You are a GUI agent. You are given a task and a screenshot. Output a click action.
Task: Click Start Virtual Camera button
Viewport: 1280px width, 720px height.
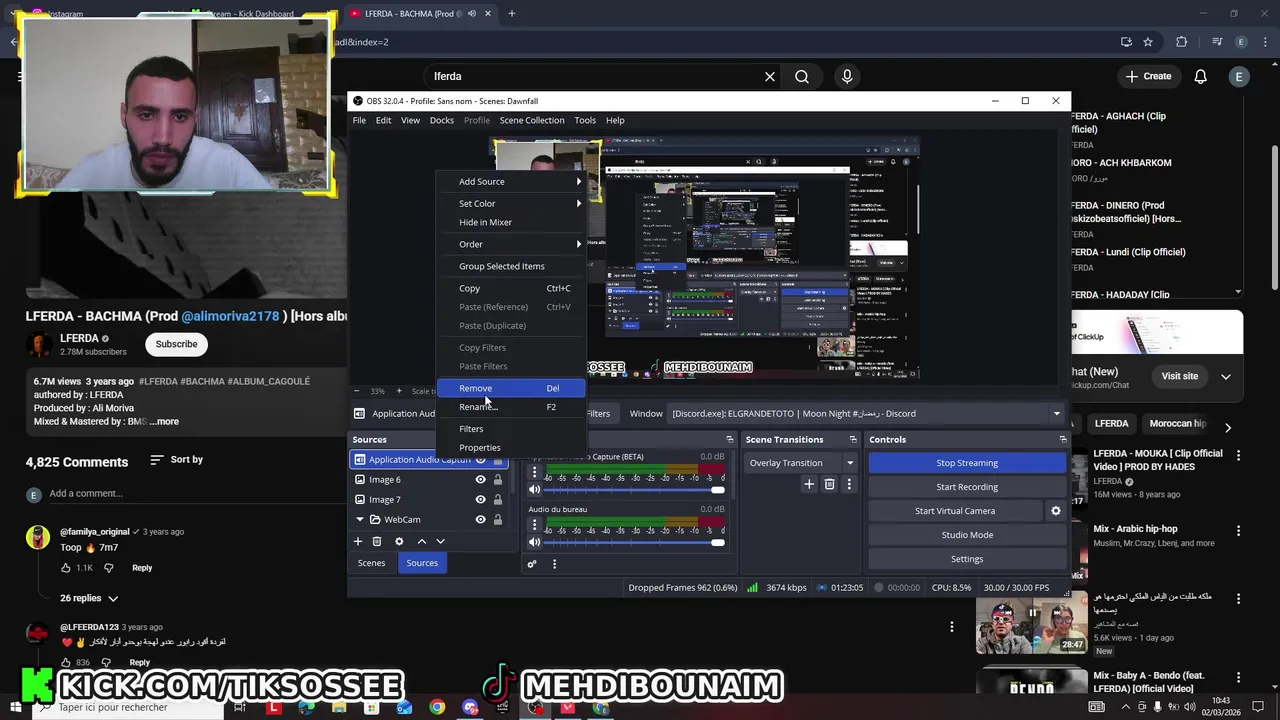[955, 511]
